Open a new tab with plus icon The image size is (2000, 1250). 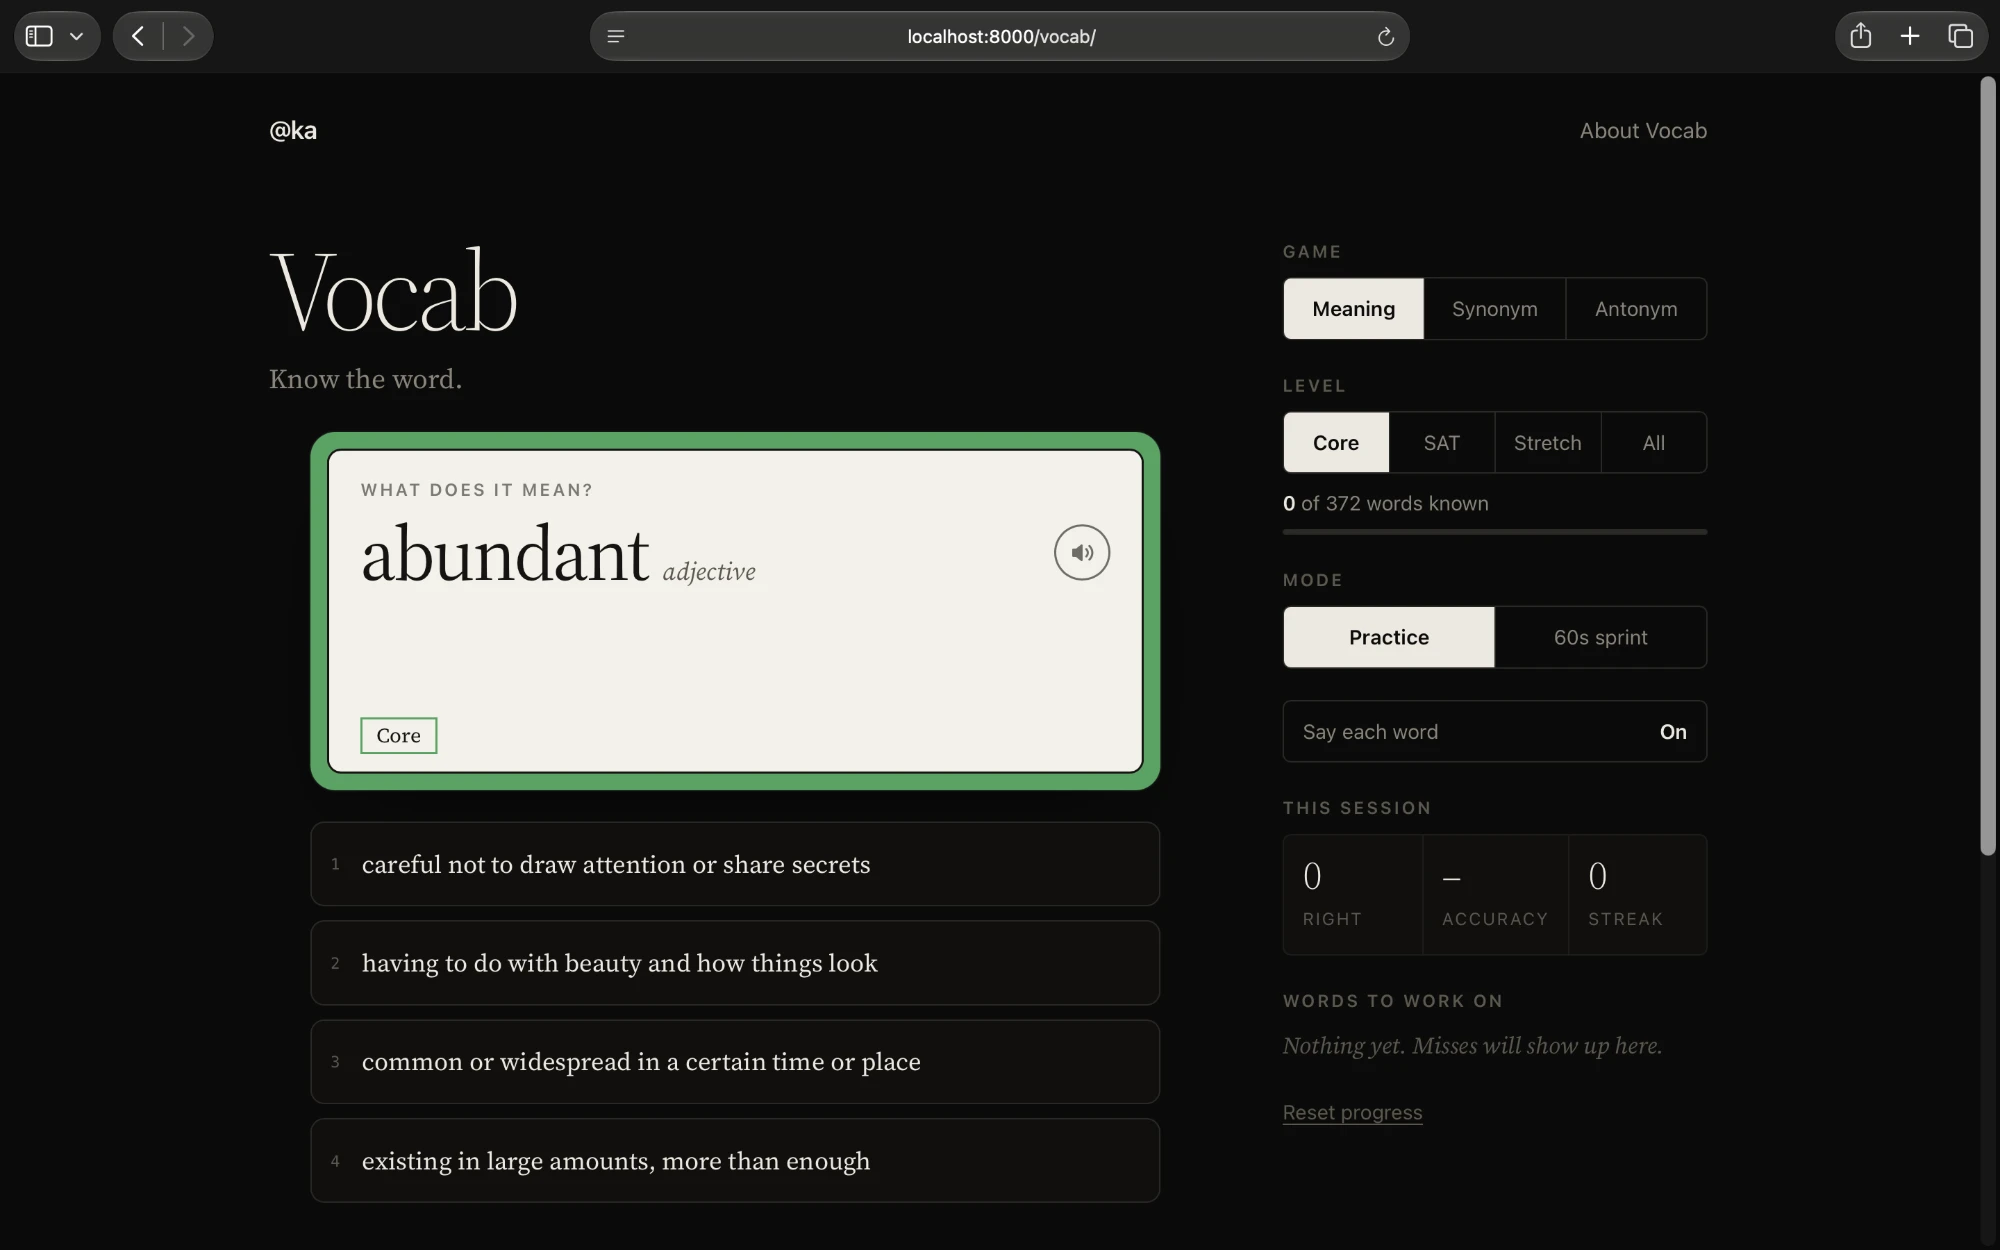click(x=1910, y=36)
